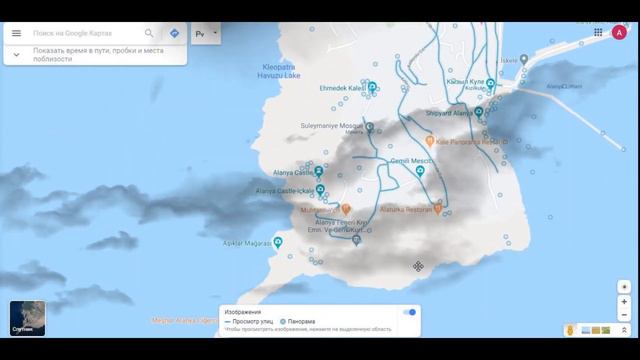Open the Kızıl Kule place marker
The image size is (640, 360).
491,84
